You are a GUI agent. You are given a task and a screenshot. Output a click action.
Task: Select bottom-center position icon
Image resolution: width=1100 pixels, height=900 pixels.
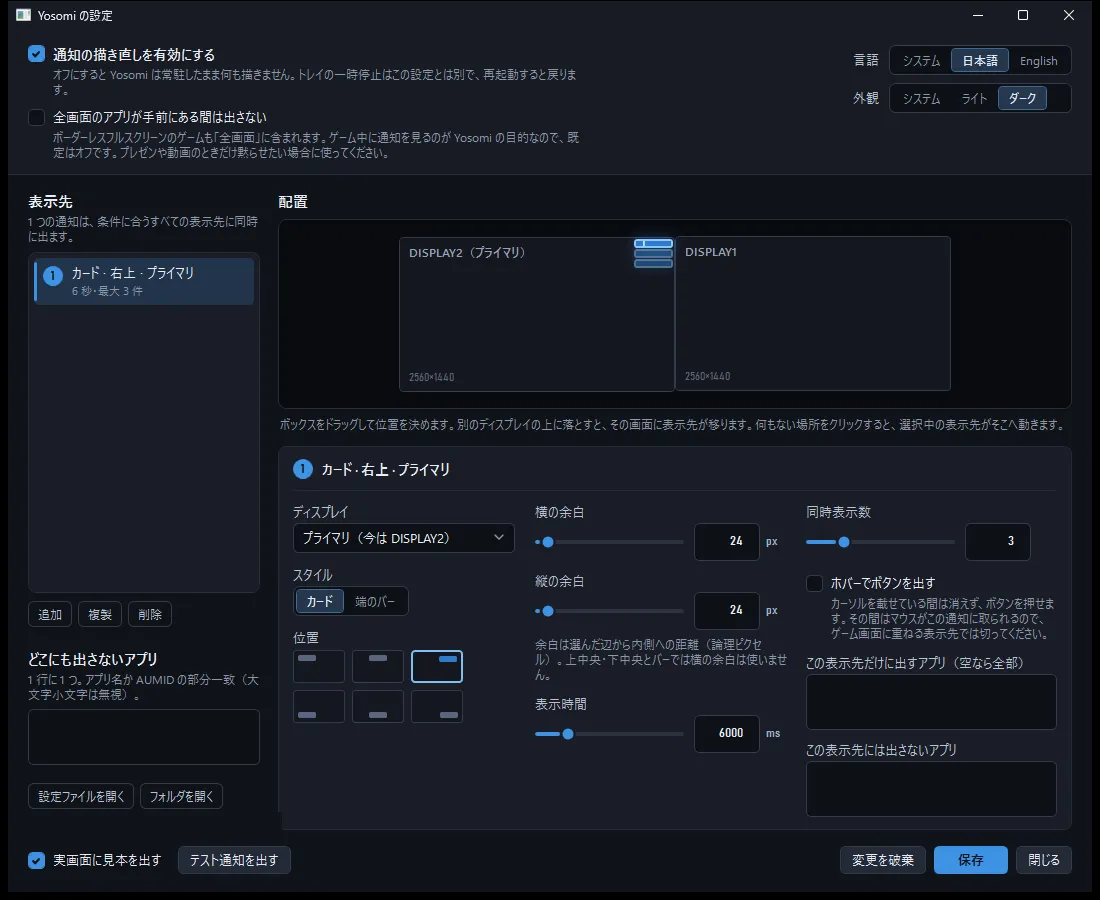tap(377, 706)
